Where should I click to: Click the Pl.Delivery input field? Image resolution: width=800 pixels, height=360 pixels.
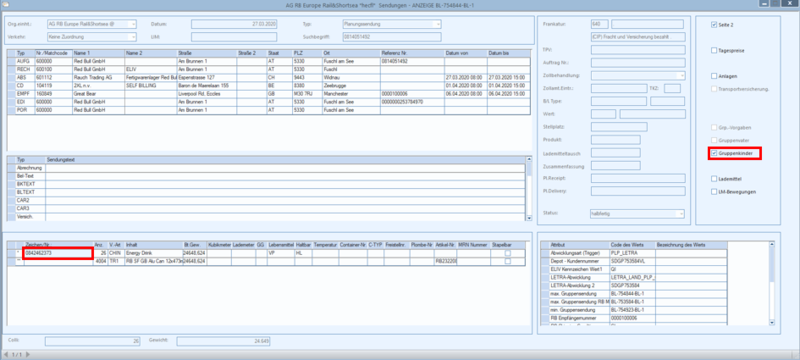[638, 191]
